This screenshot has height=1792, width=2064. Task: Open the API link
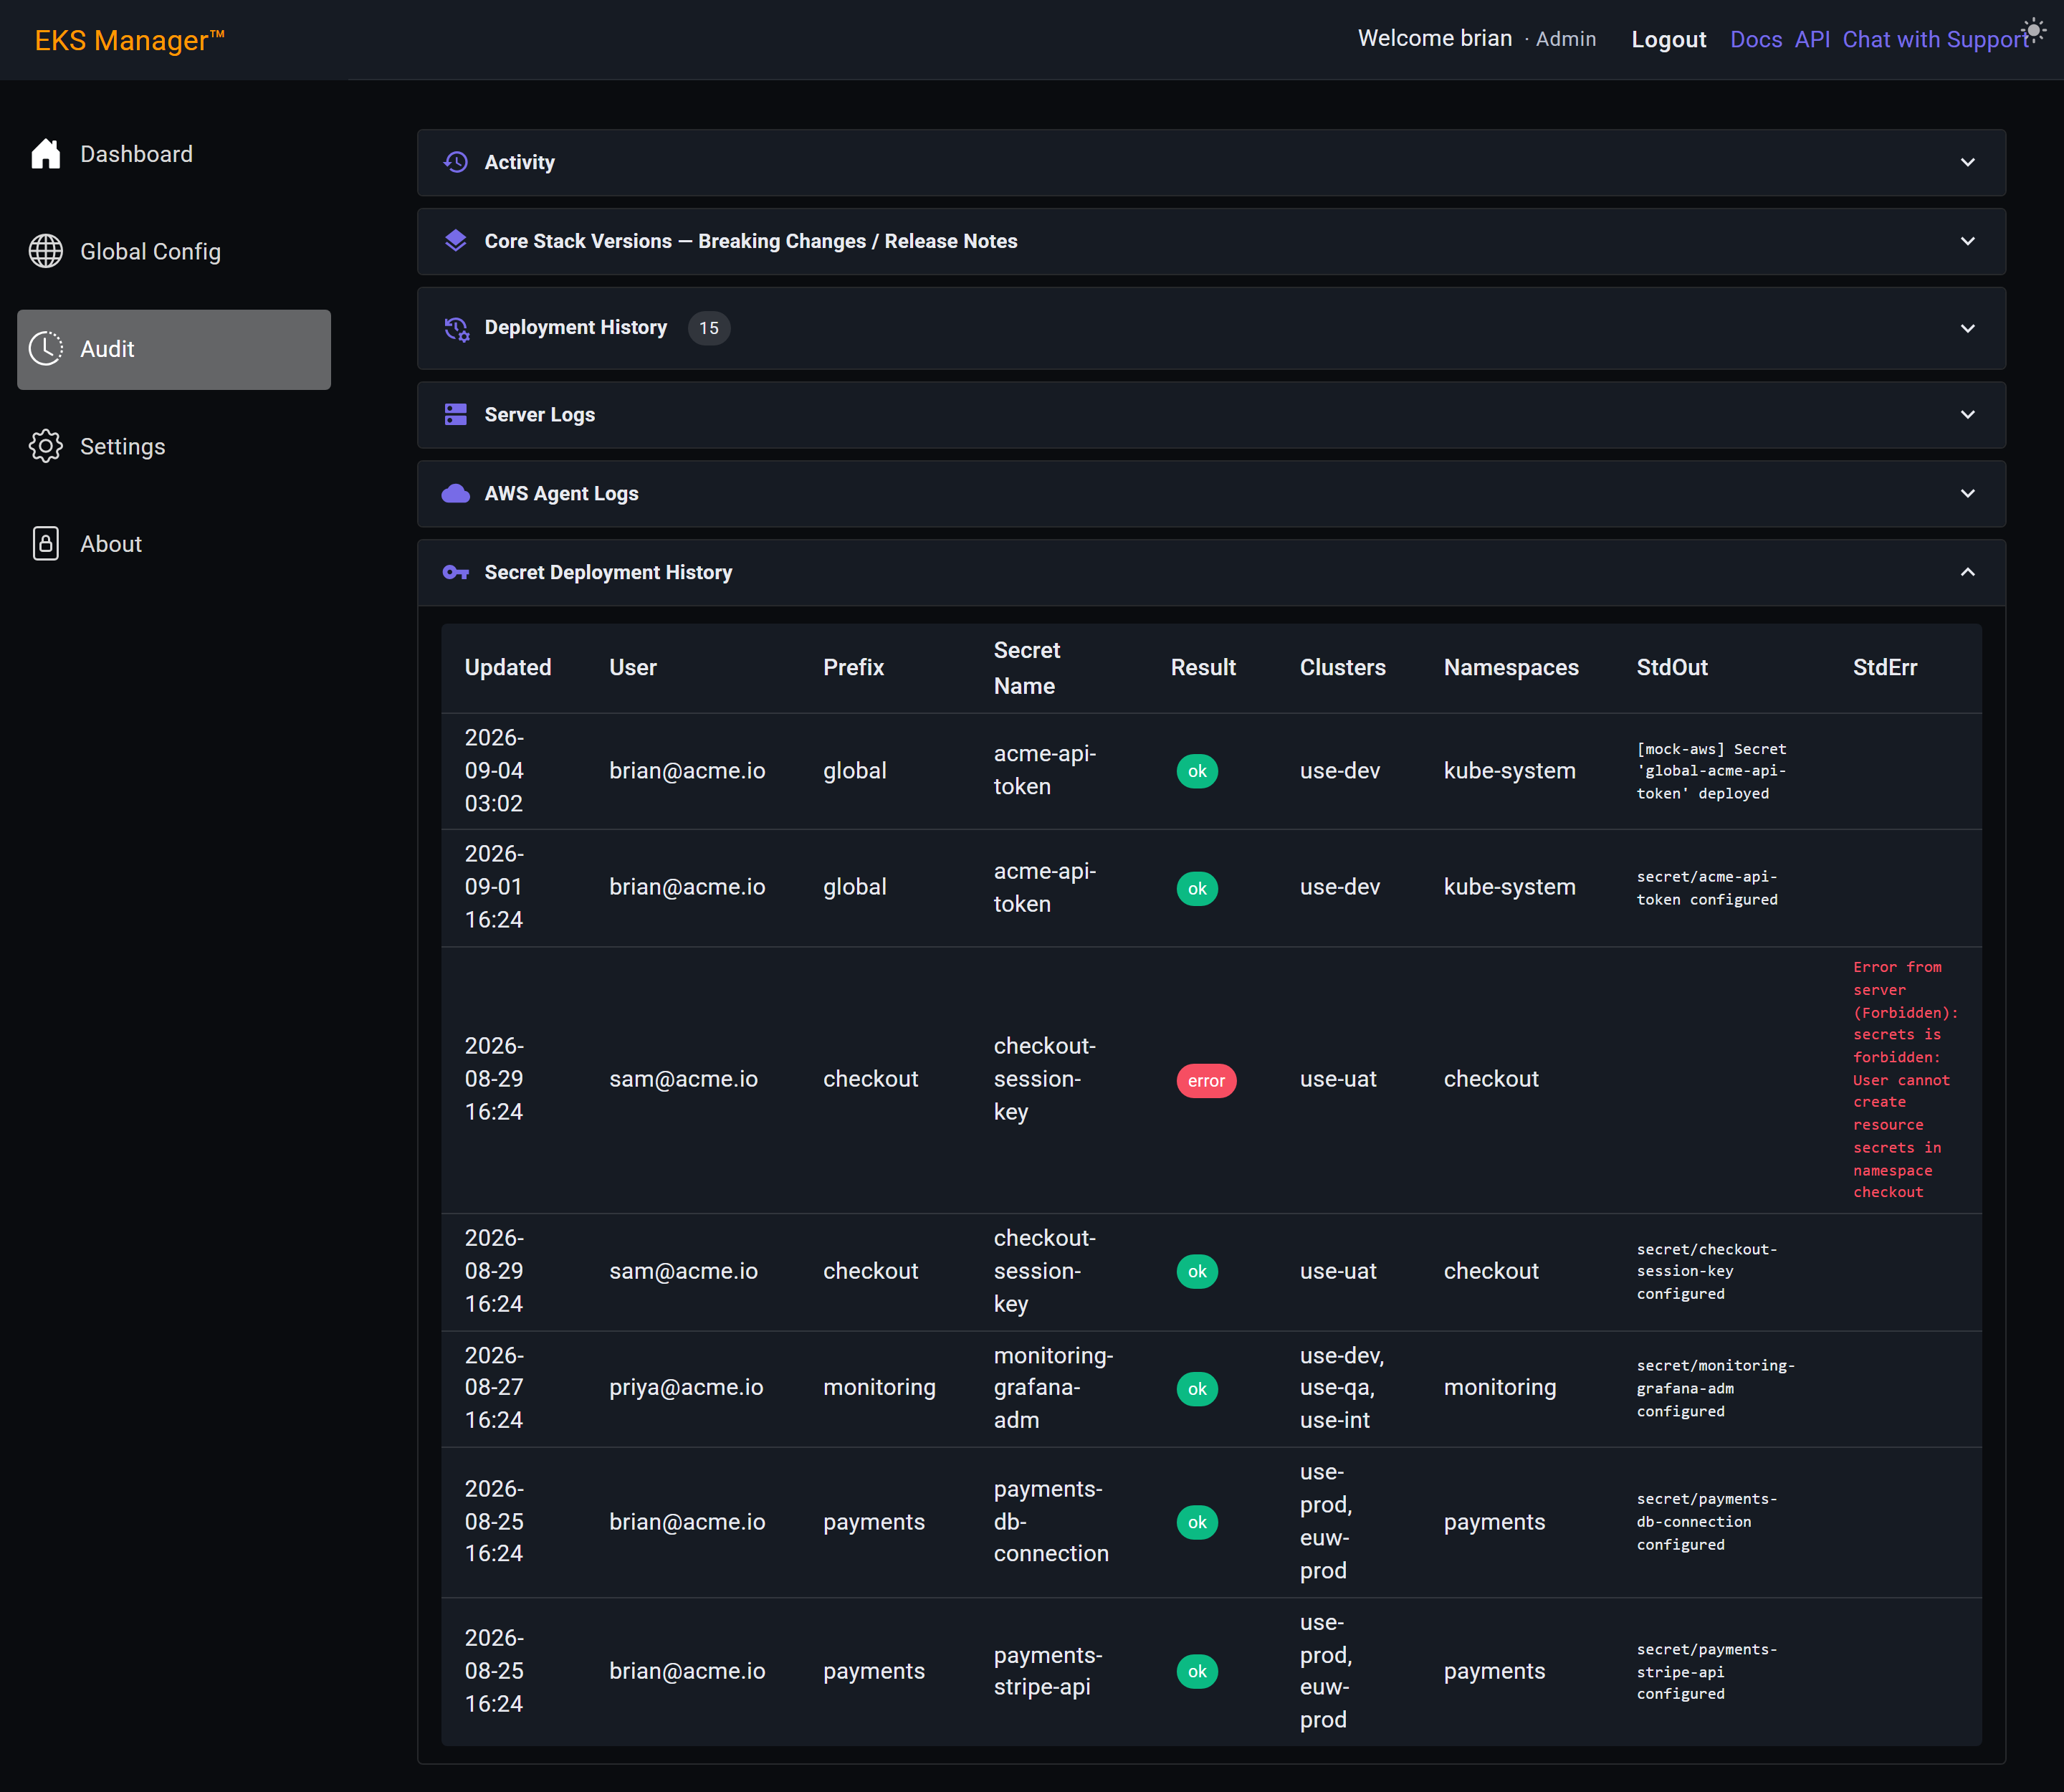pyautogui.click(x=1812, y=39)
